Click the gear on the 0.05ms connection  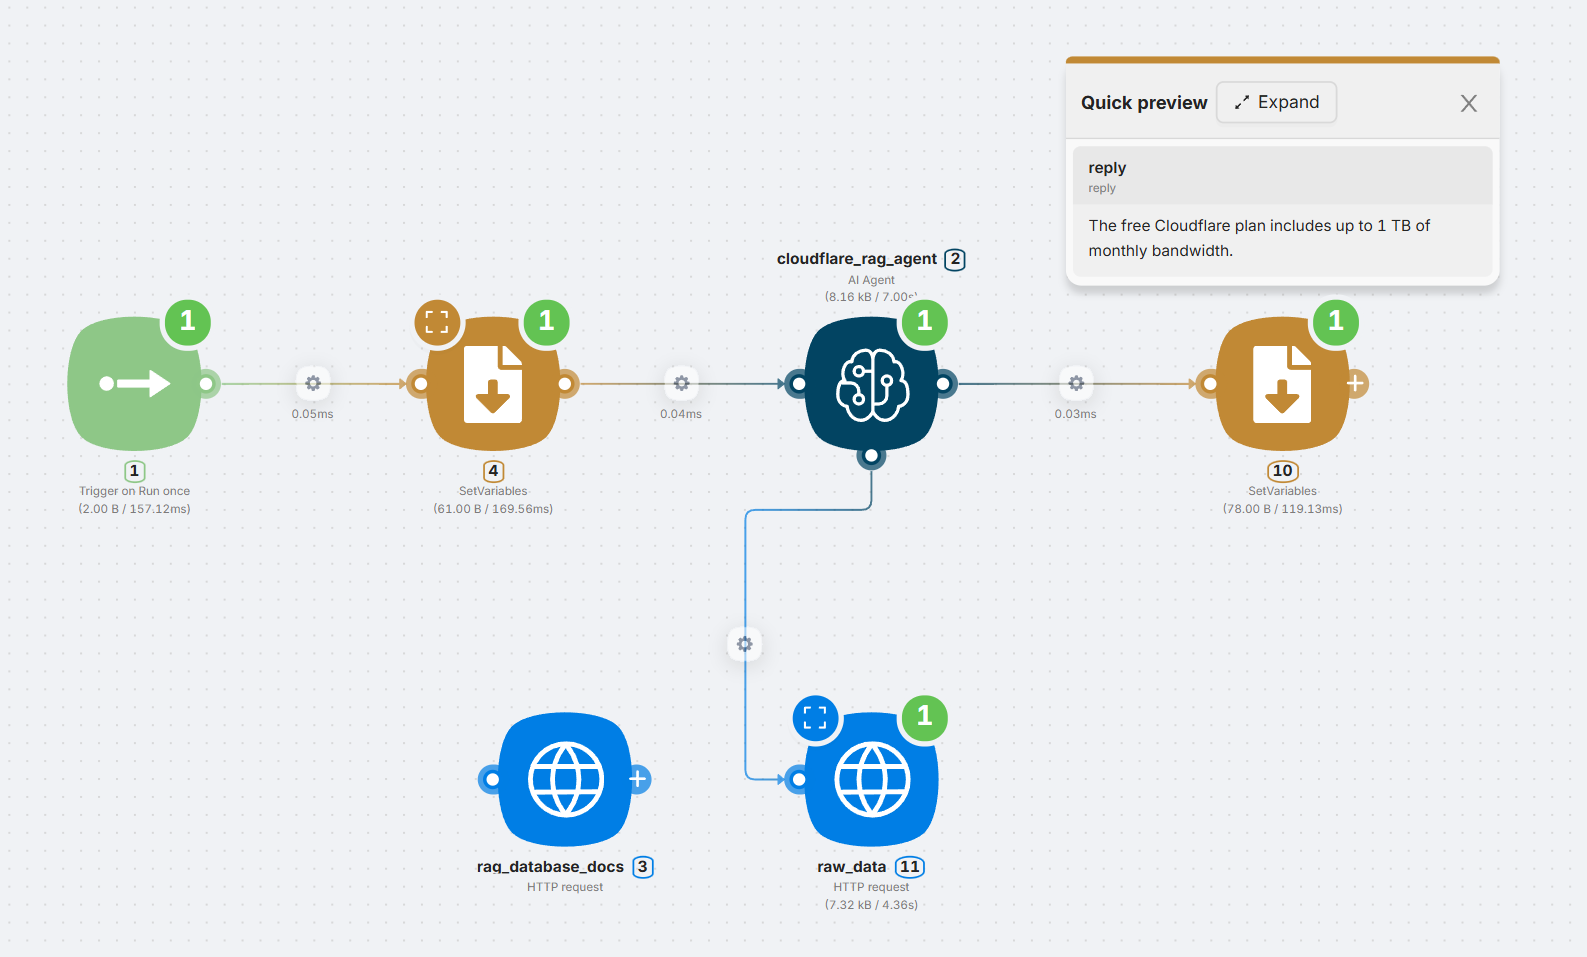click(313, 383)
